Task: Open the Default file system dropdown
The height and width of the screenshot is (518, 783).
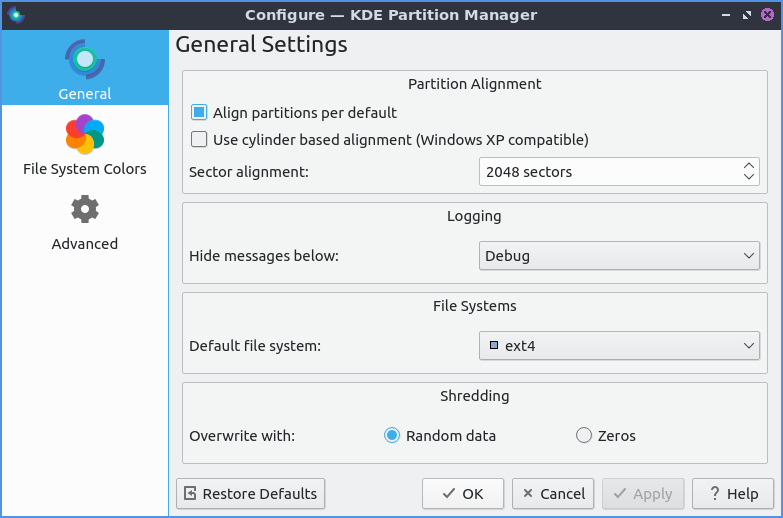Action: [x=619, y=346]
